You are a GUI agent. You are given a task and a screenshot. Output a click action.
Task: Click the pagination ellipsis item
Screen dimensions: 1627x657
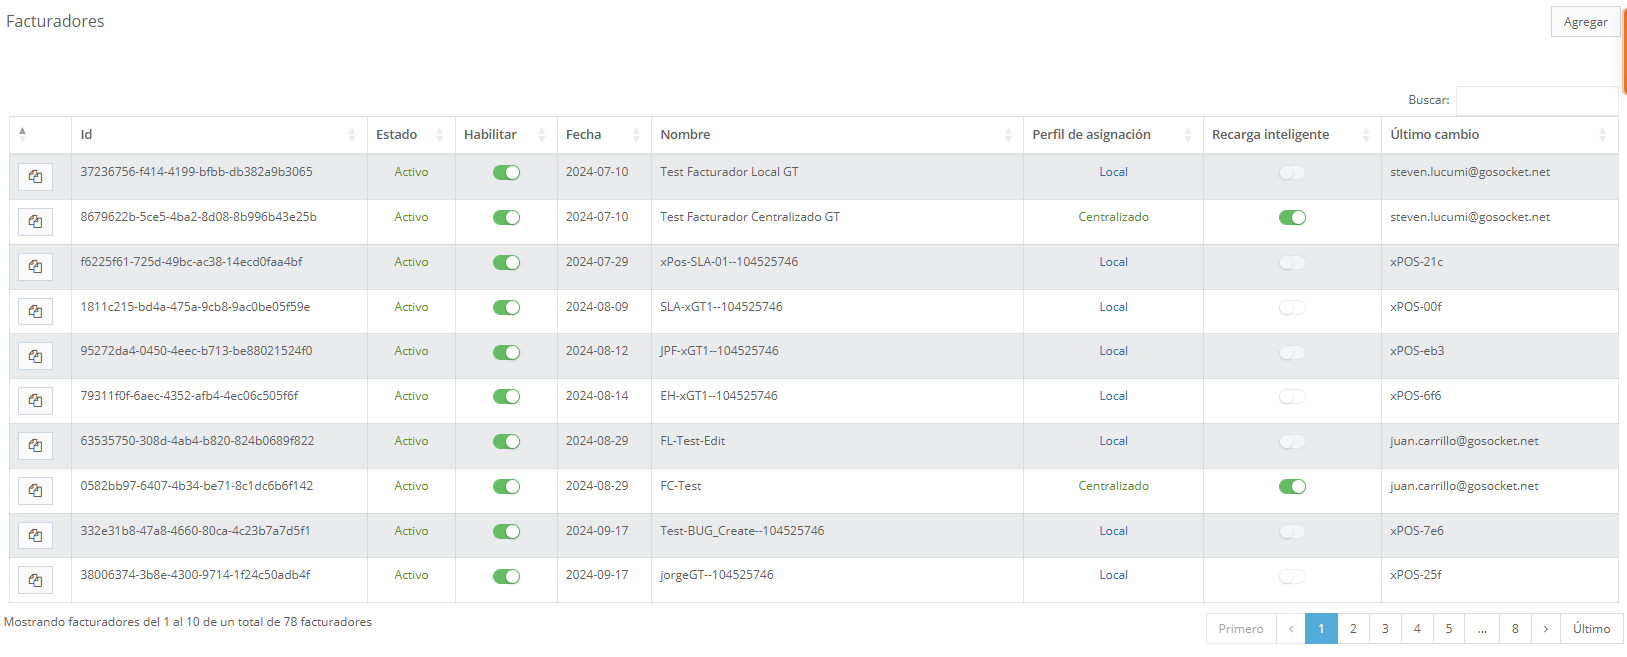tap(1482, 628)
